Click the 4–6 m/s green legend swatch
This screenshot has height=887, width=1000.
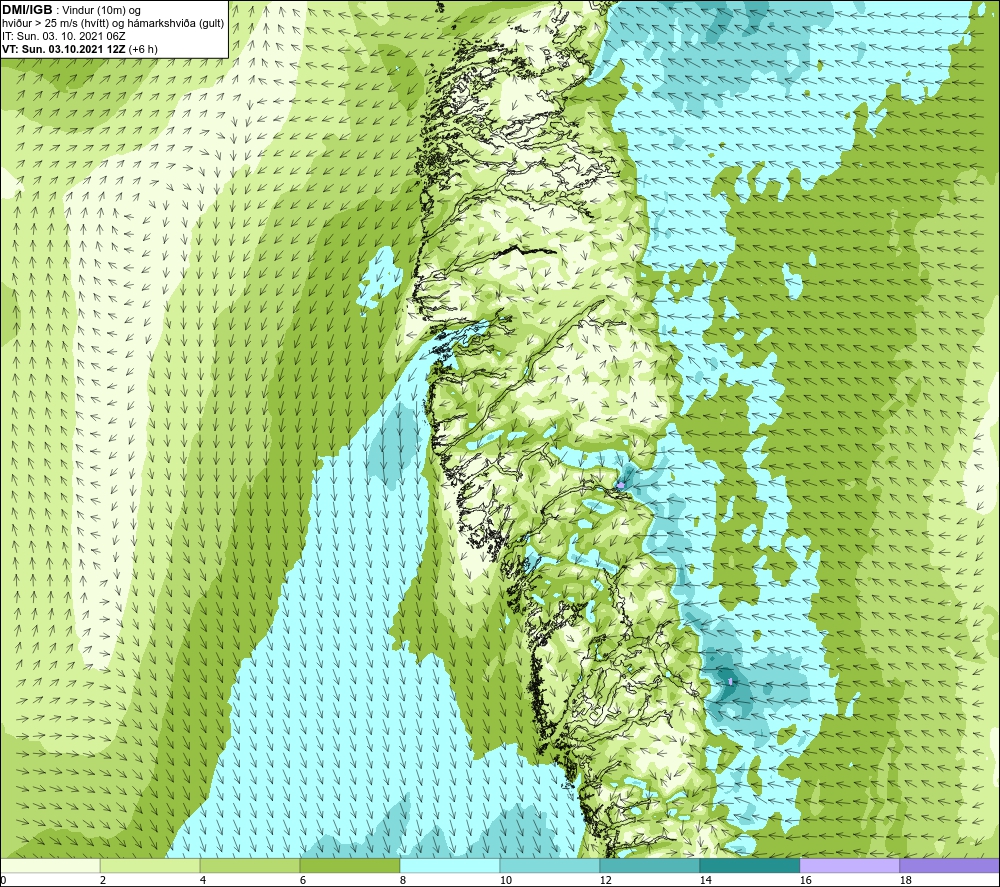coord(250,865)
